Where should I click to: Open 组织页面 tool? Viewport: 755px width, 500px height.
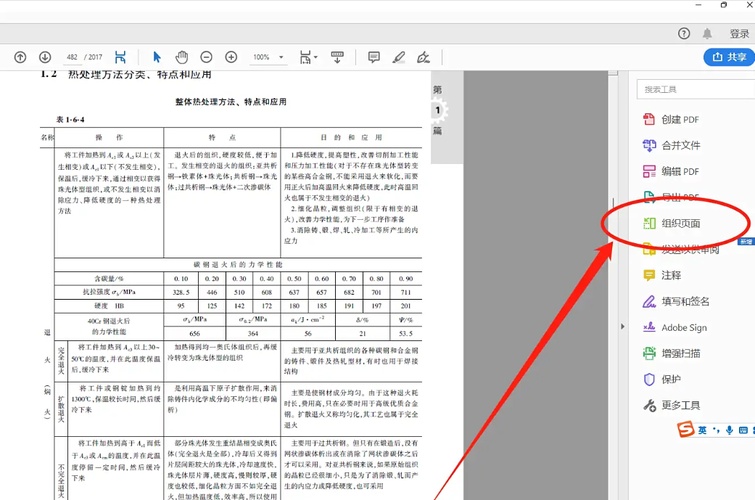680,223
